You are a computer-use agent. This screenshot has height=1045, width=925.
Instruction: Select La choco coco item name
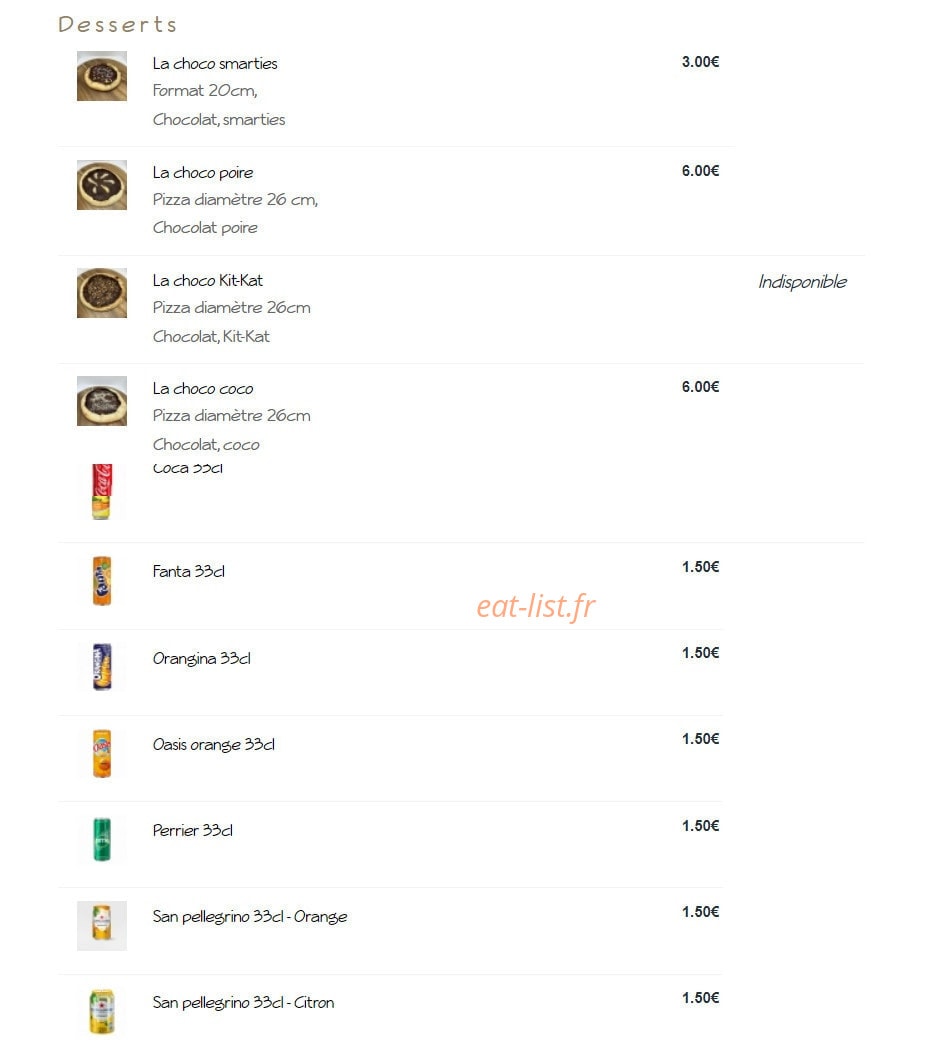pos(203,389)
